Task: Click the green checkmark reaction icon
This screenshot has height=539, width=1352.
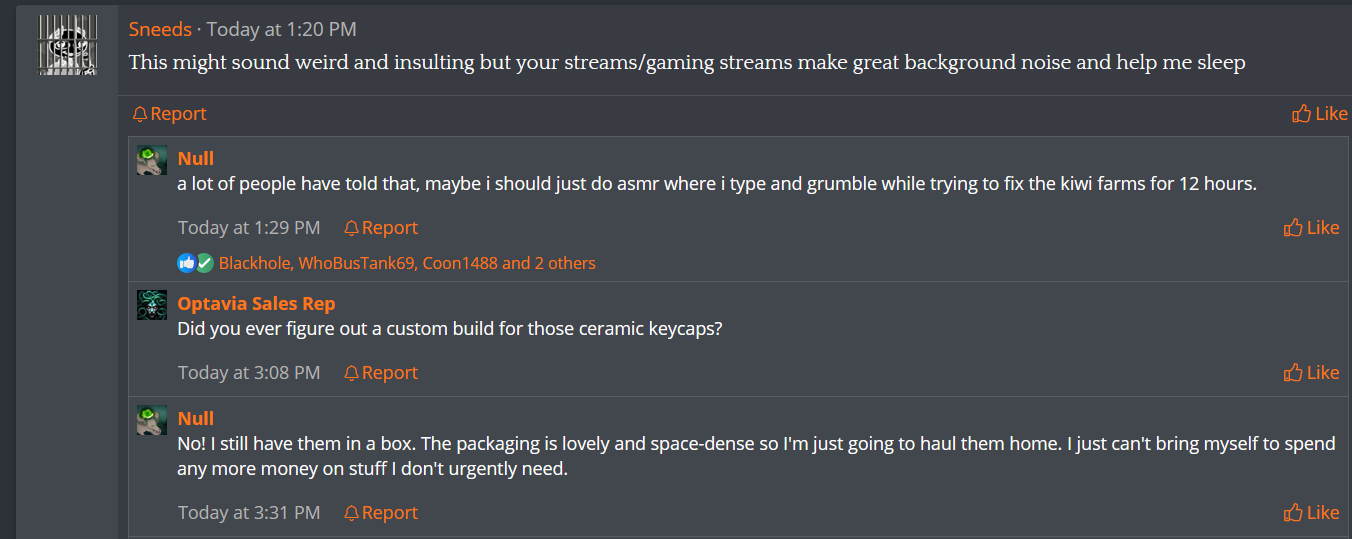Action: 205,263
